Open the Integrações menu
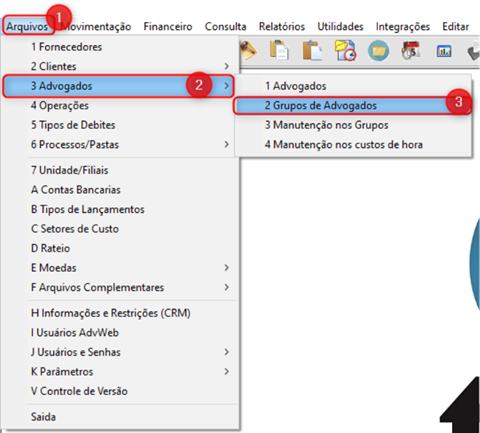This screenshot has height=433, width=480. 403,26
